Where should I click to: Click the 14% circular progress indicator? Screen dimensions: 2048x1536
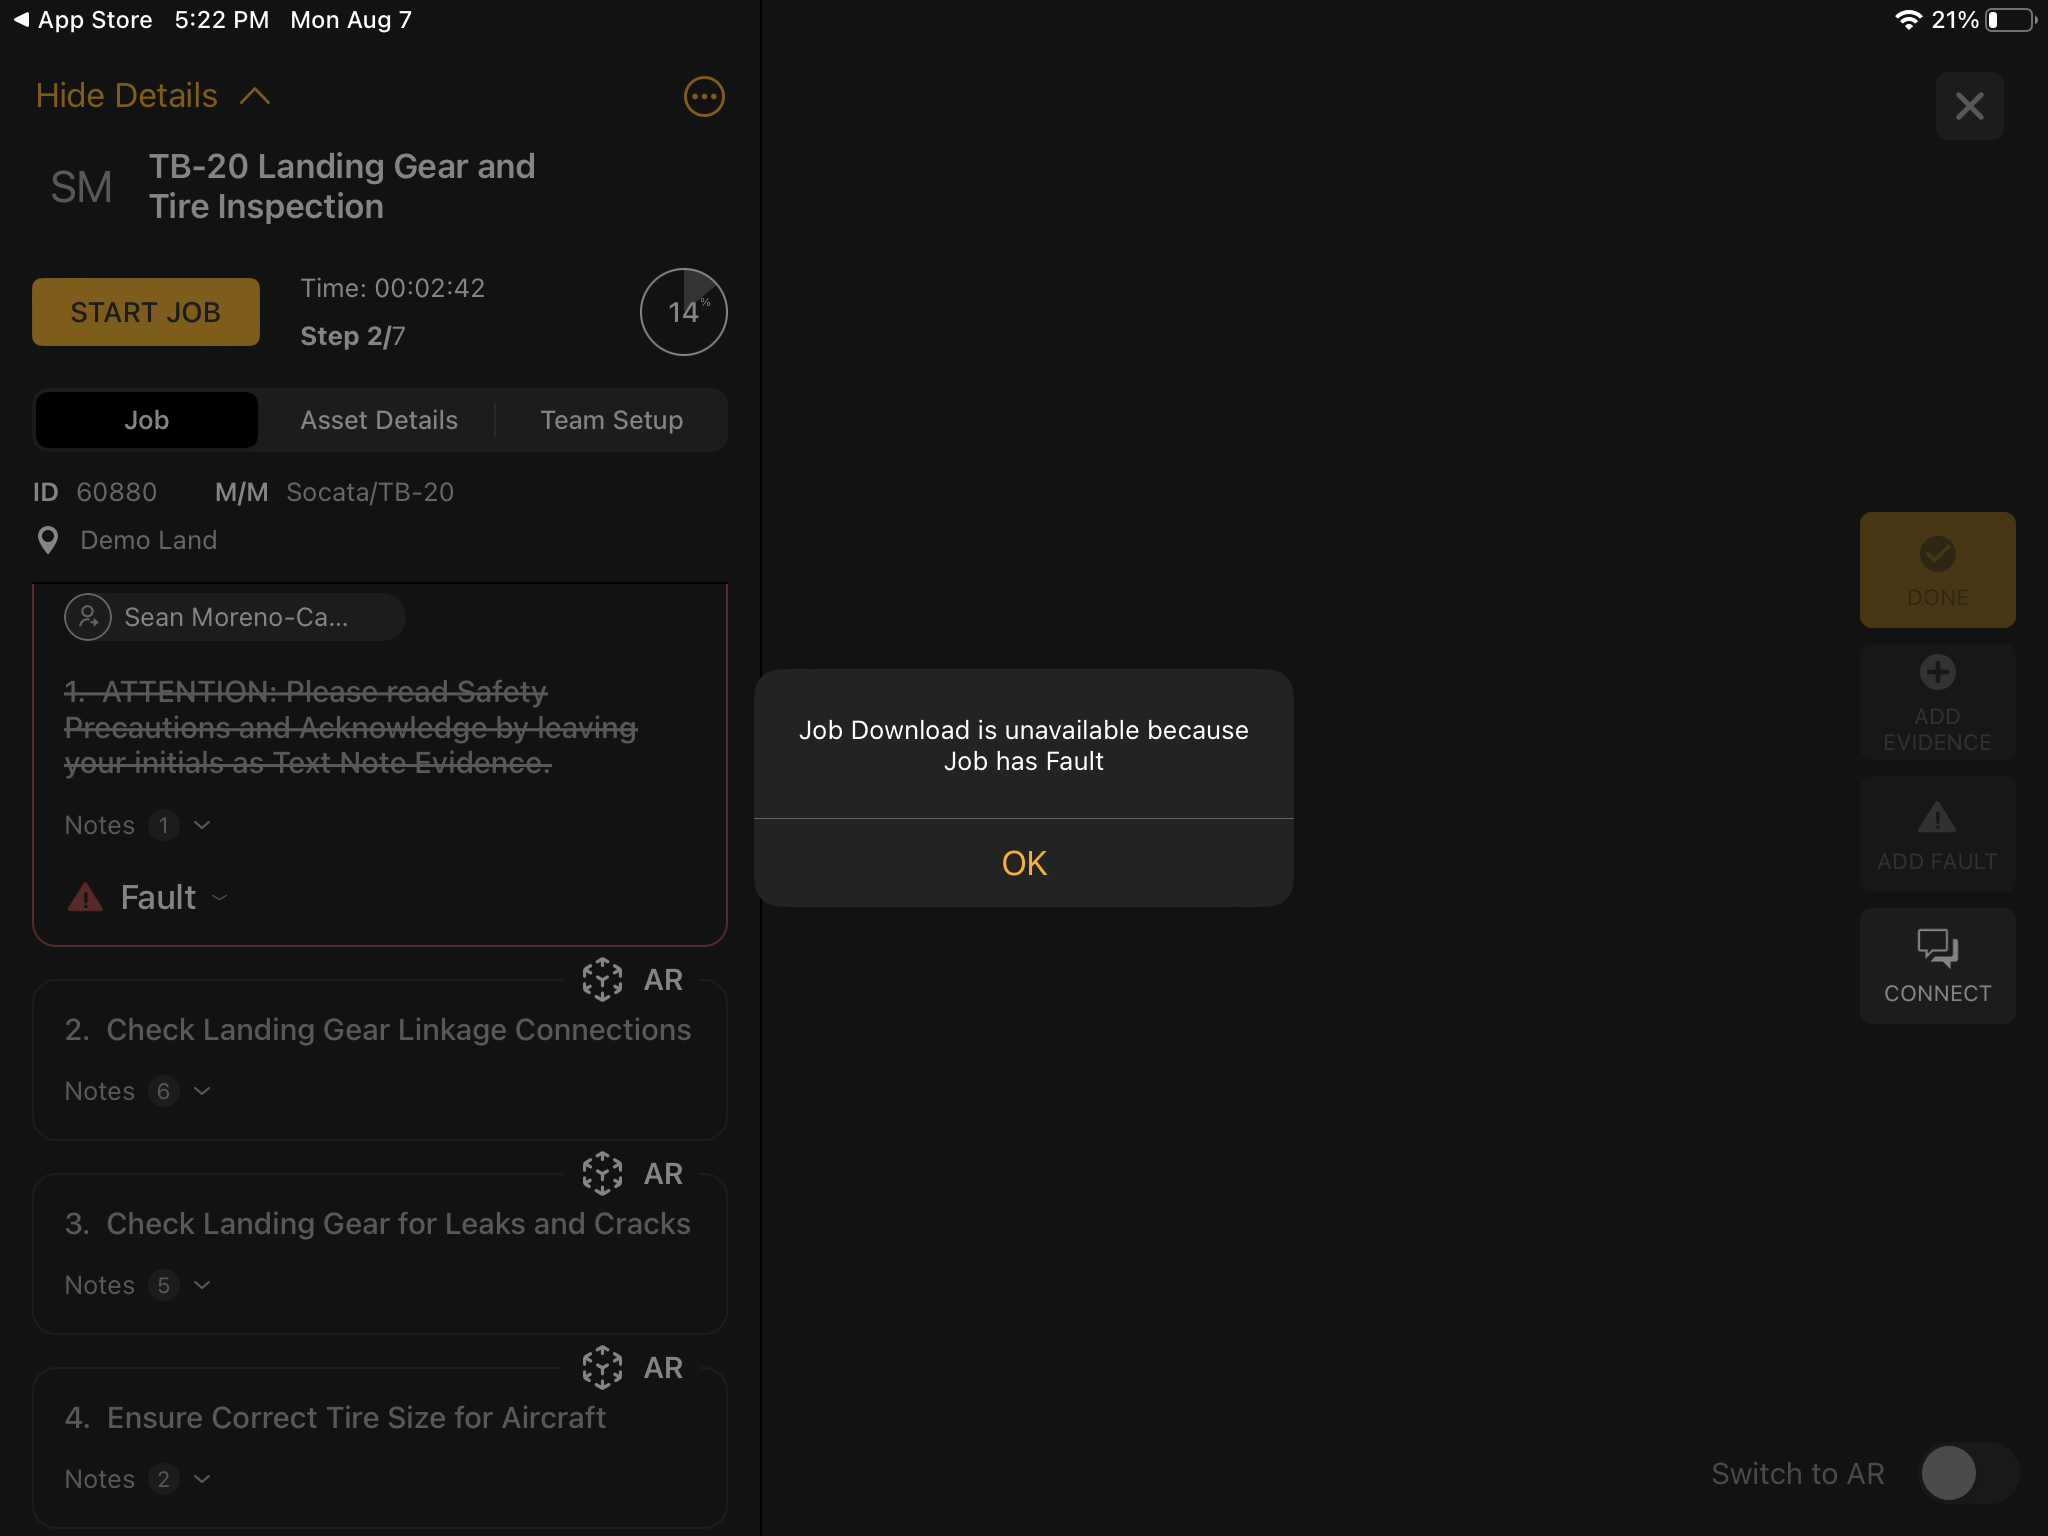[683, 312]
